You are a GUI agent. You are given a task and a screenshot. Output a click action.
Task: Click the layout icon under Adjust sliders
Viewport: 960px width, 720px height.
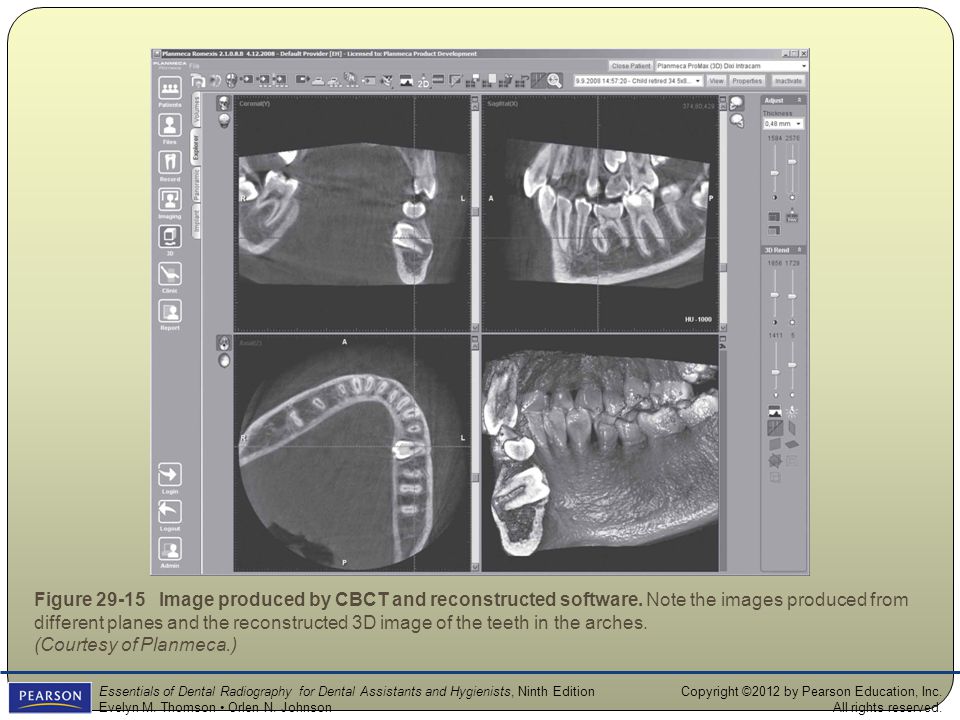[x=774, y=217]
